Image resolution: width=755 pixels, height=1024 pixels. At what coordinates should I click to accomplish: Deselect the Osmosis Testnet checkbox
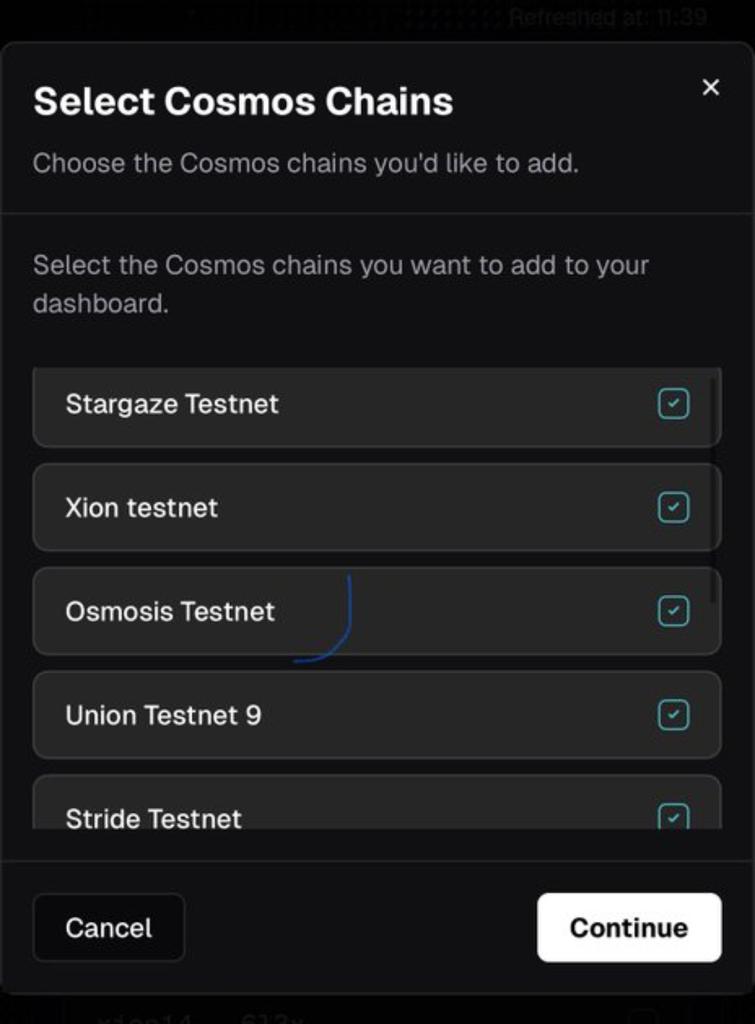(x=673, y=611)
